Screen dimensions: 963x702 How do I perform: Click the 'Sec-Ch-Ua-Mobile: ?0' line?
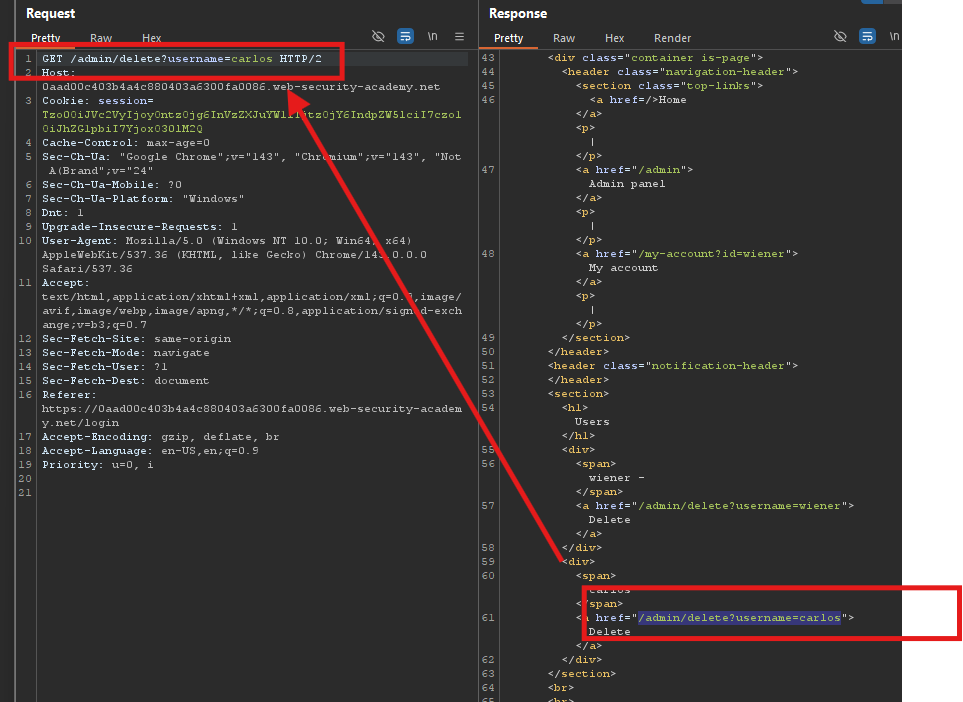(112, 185)
